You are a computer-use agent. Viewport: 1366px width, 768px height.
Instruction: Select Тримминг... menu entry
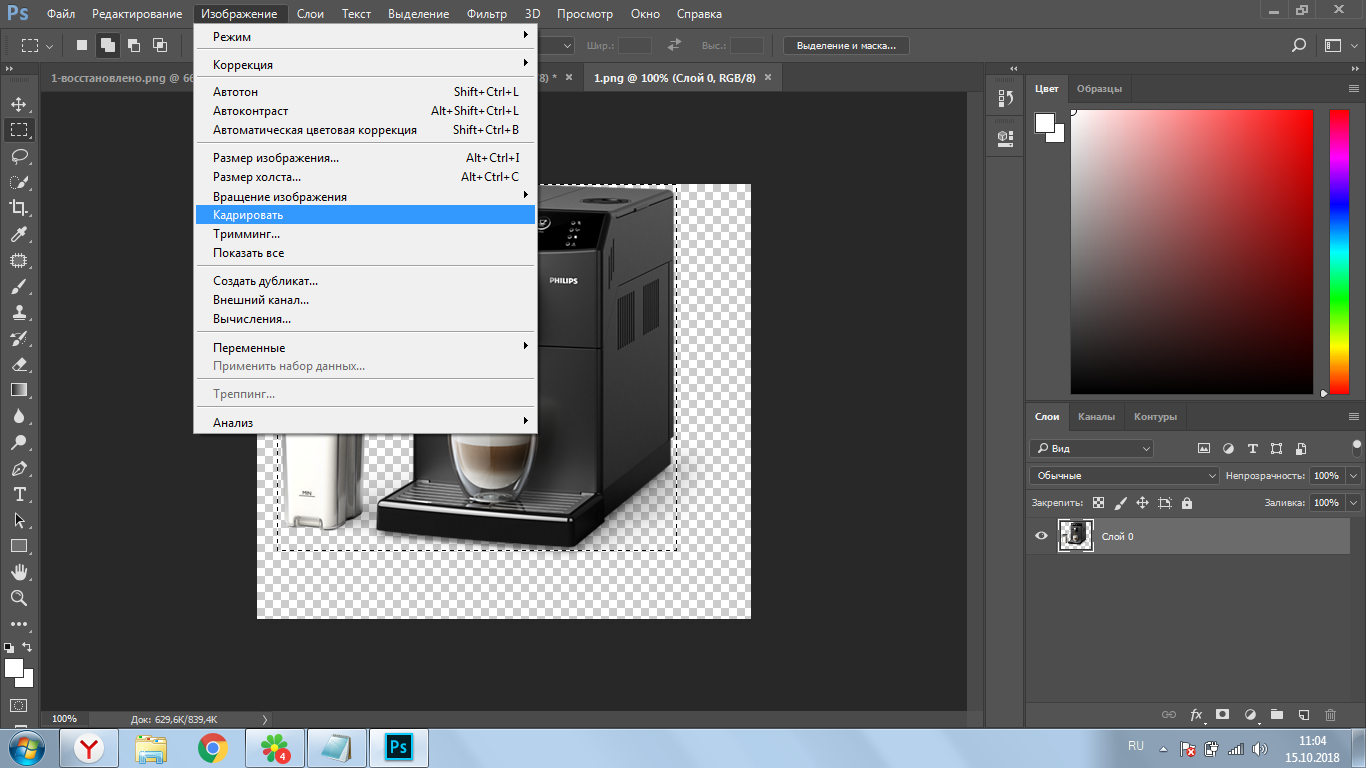pos(365,234)
